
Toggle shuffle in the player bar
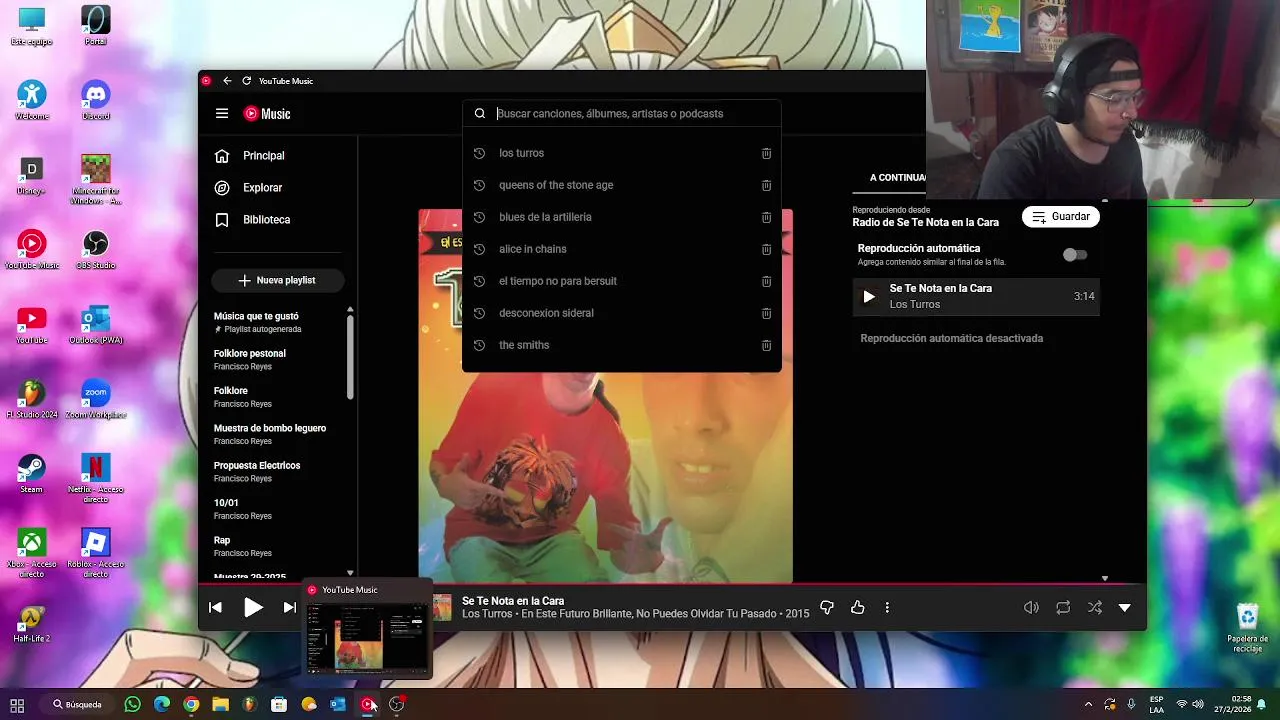1095,607
